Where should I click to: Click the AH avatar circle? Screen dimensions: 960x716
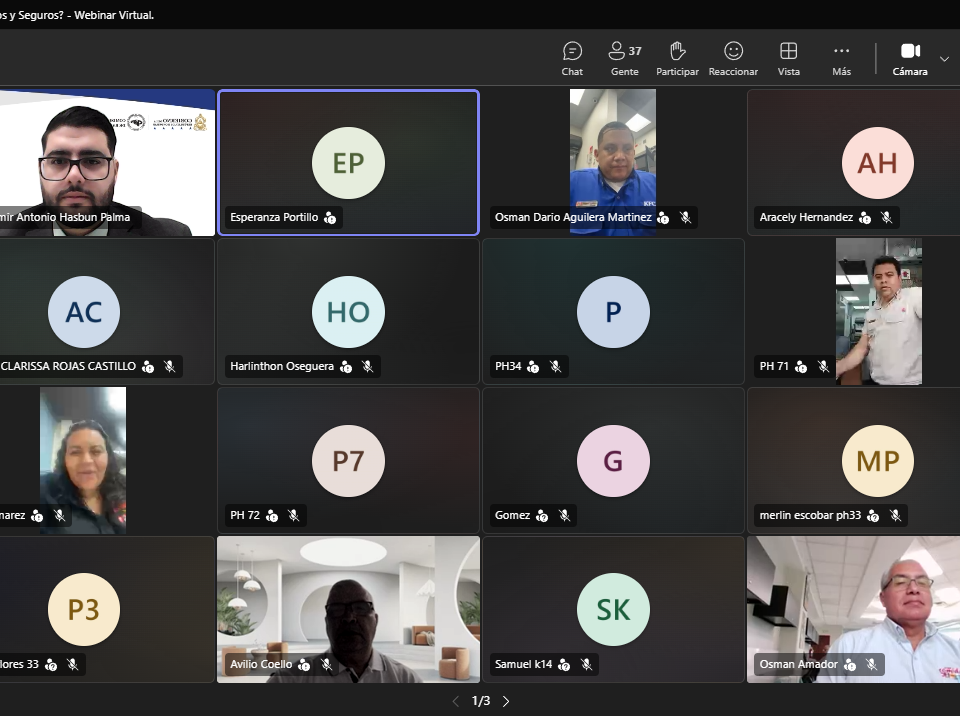878,163
